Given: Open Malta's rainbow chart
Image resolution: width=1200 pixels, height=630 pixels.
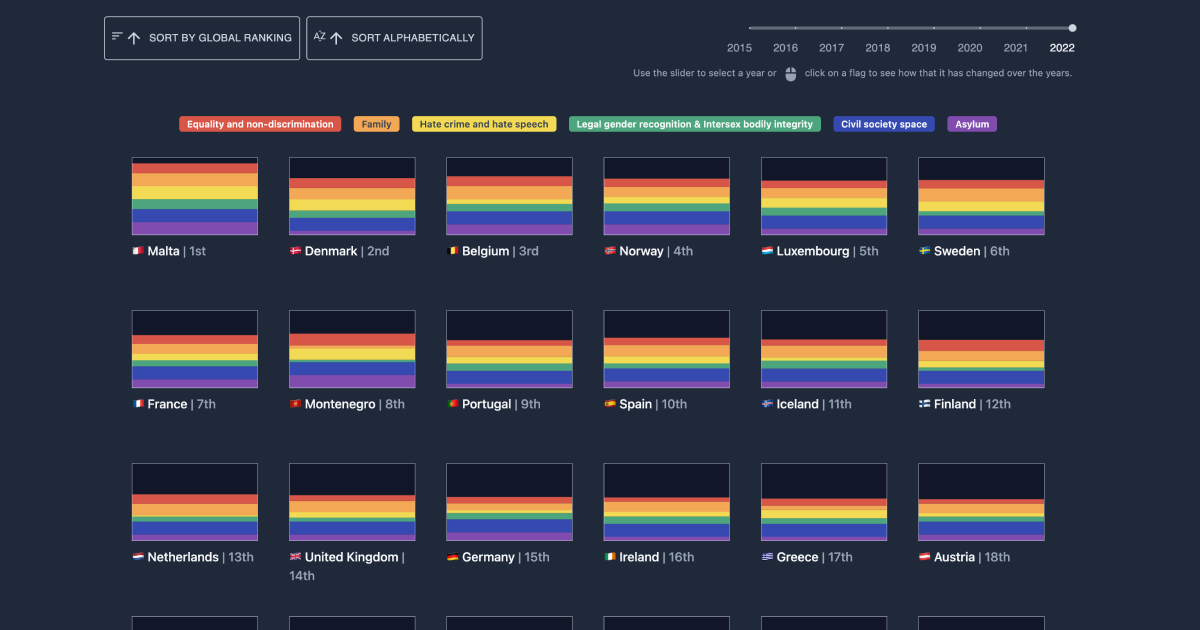Looking at the screenshot, I should click(195, 196).
